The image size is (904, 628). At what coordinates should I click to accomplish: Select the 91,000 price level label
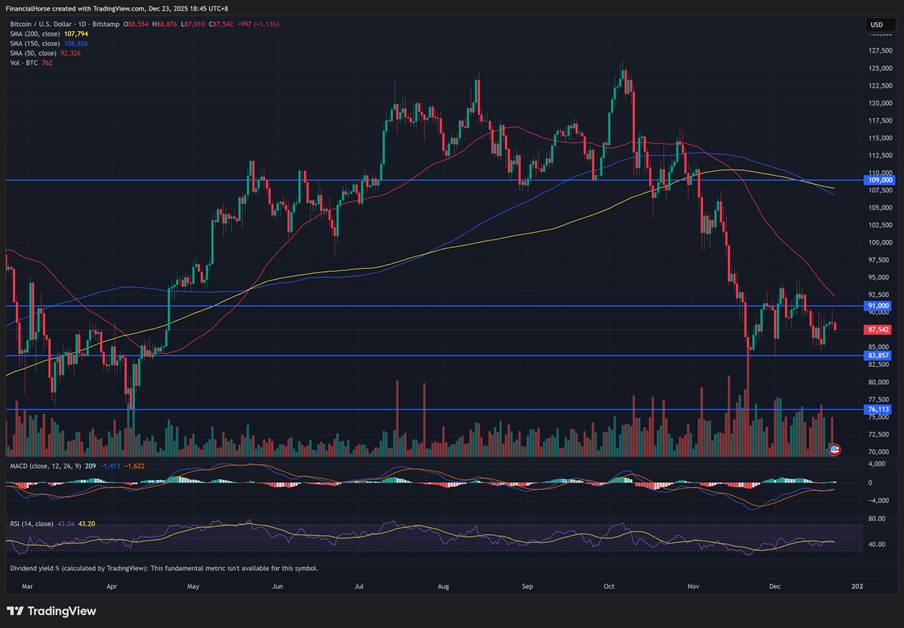coord(878,306)
